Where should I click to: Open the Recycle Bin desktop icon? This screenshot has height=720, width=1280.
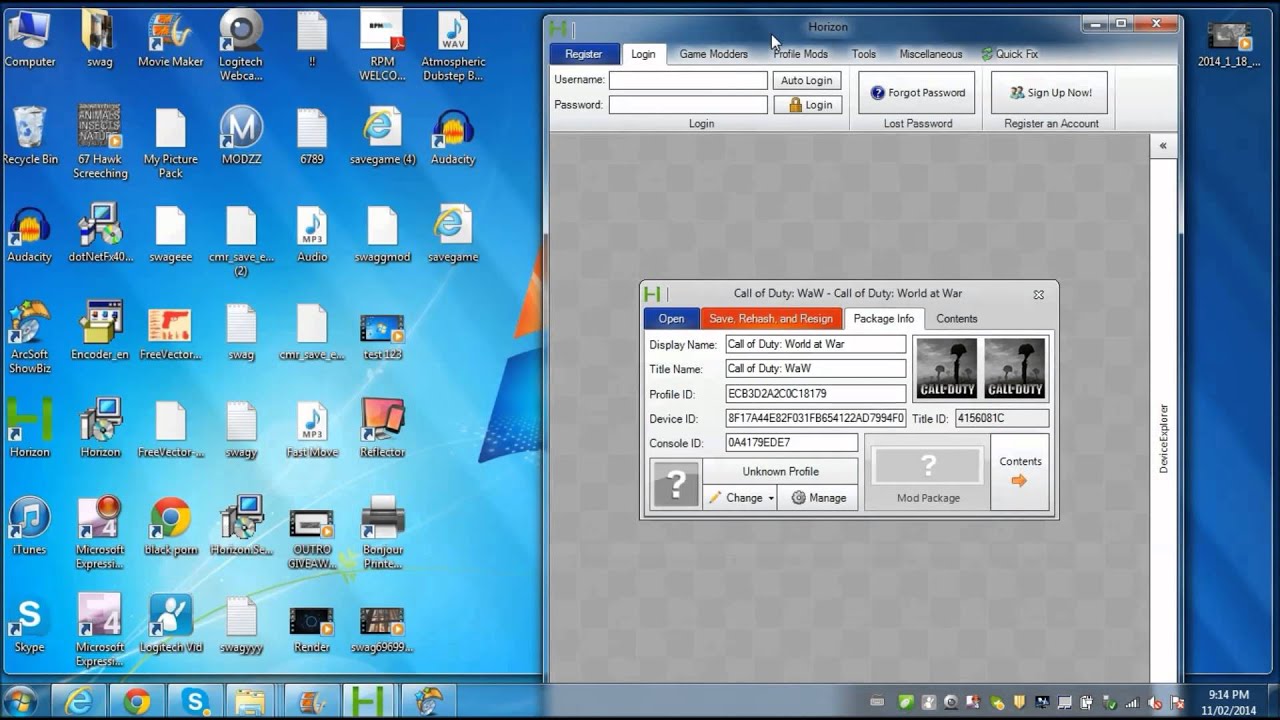pyautogui.click(x=30, y=136)
